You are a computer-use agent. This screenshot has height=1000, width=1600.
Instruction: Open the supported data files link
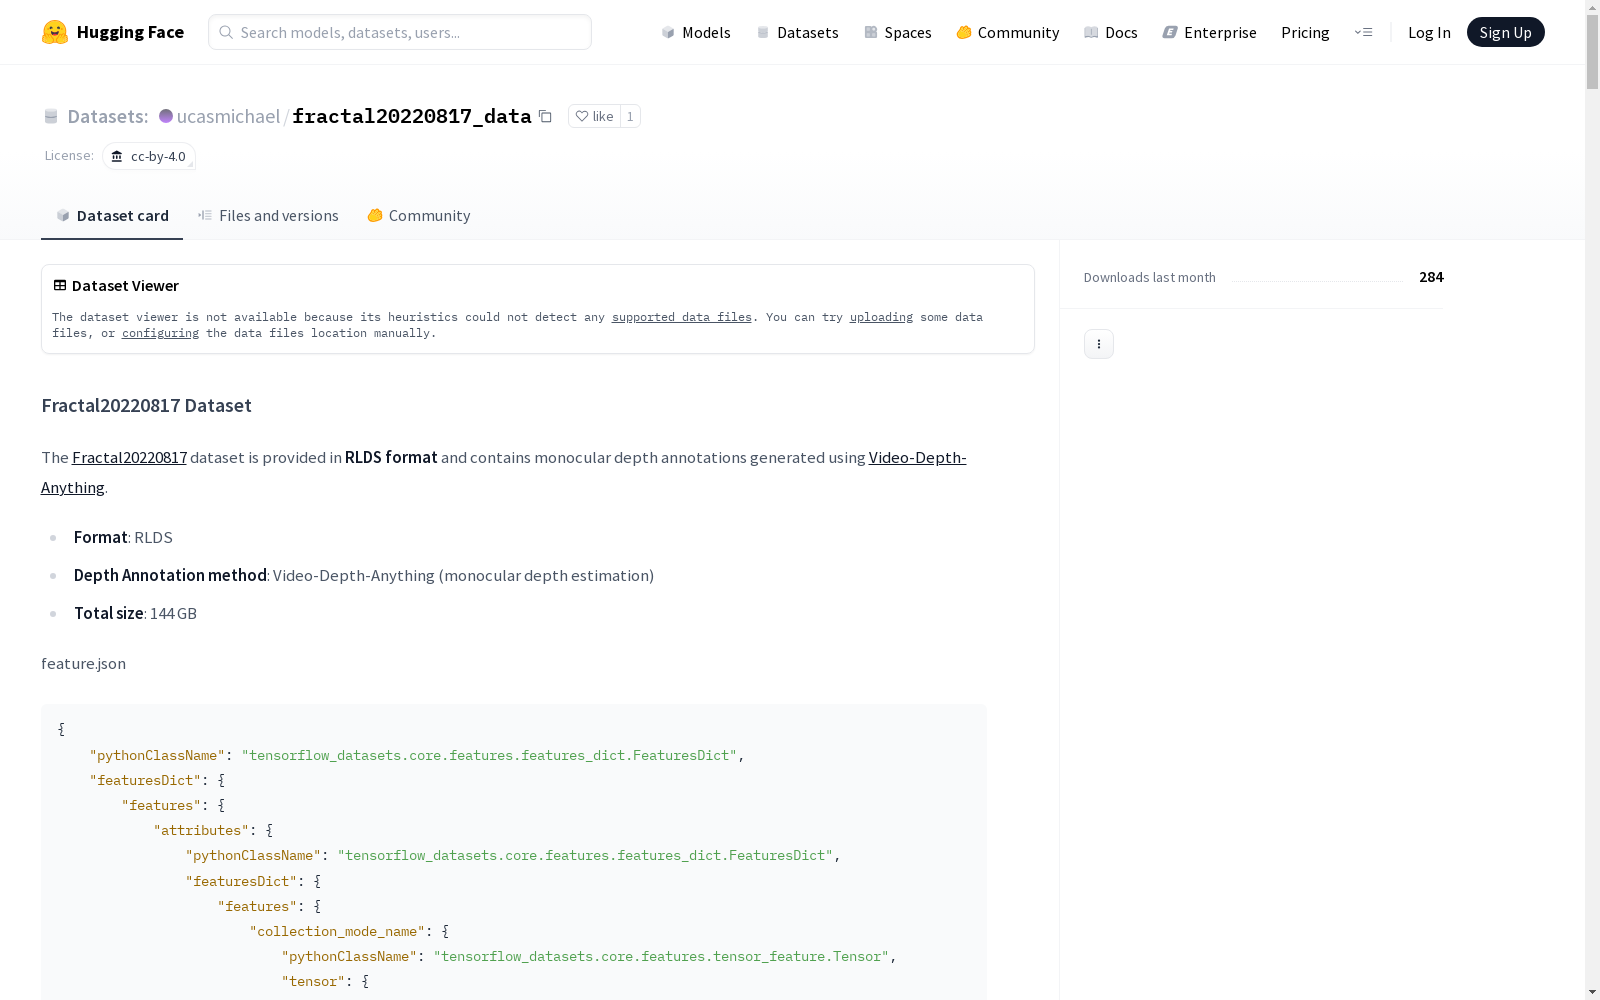tap(682, 317)
